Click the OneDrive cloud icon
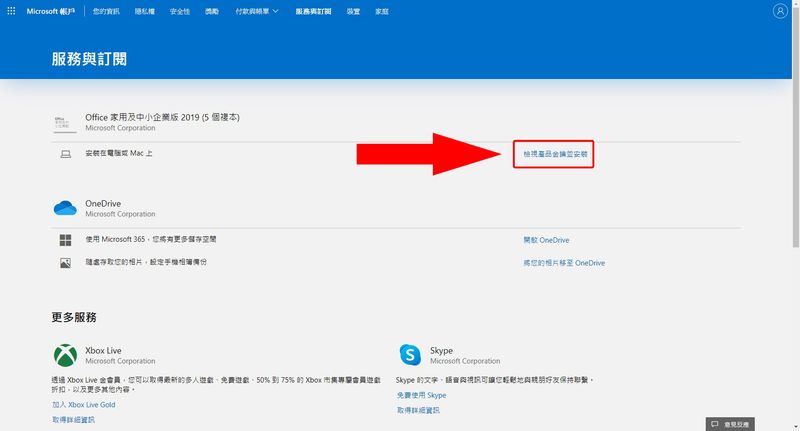800x431 pixels. [65, 208]
